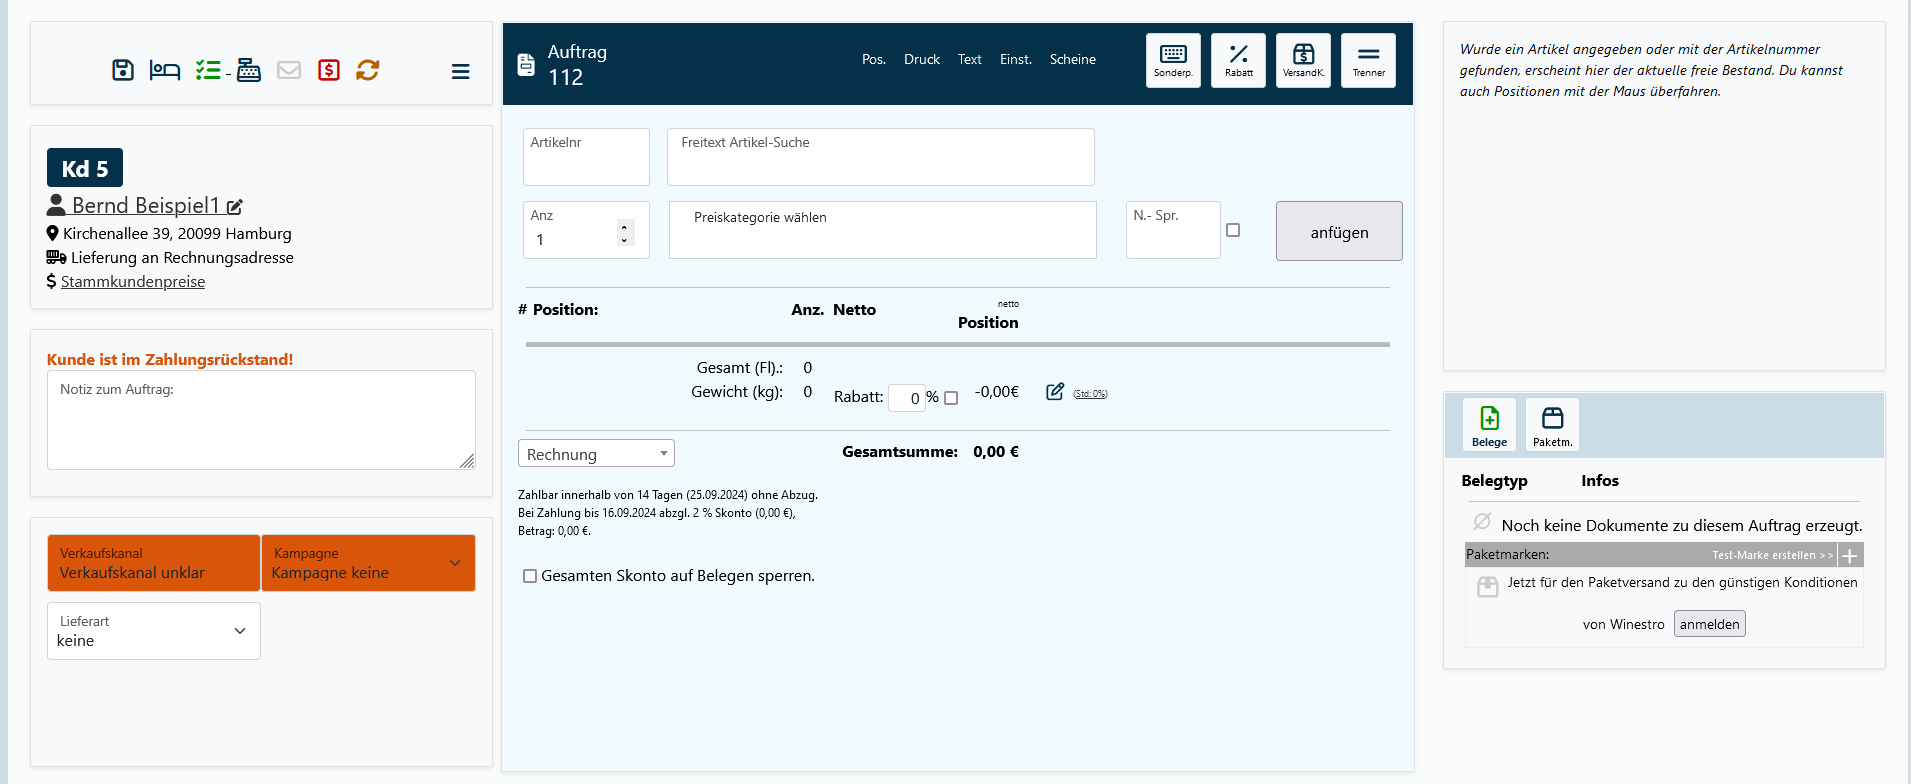Click the red dollar payment icon
The image size is (1911, 784).
[329, 70]
